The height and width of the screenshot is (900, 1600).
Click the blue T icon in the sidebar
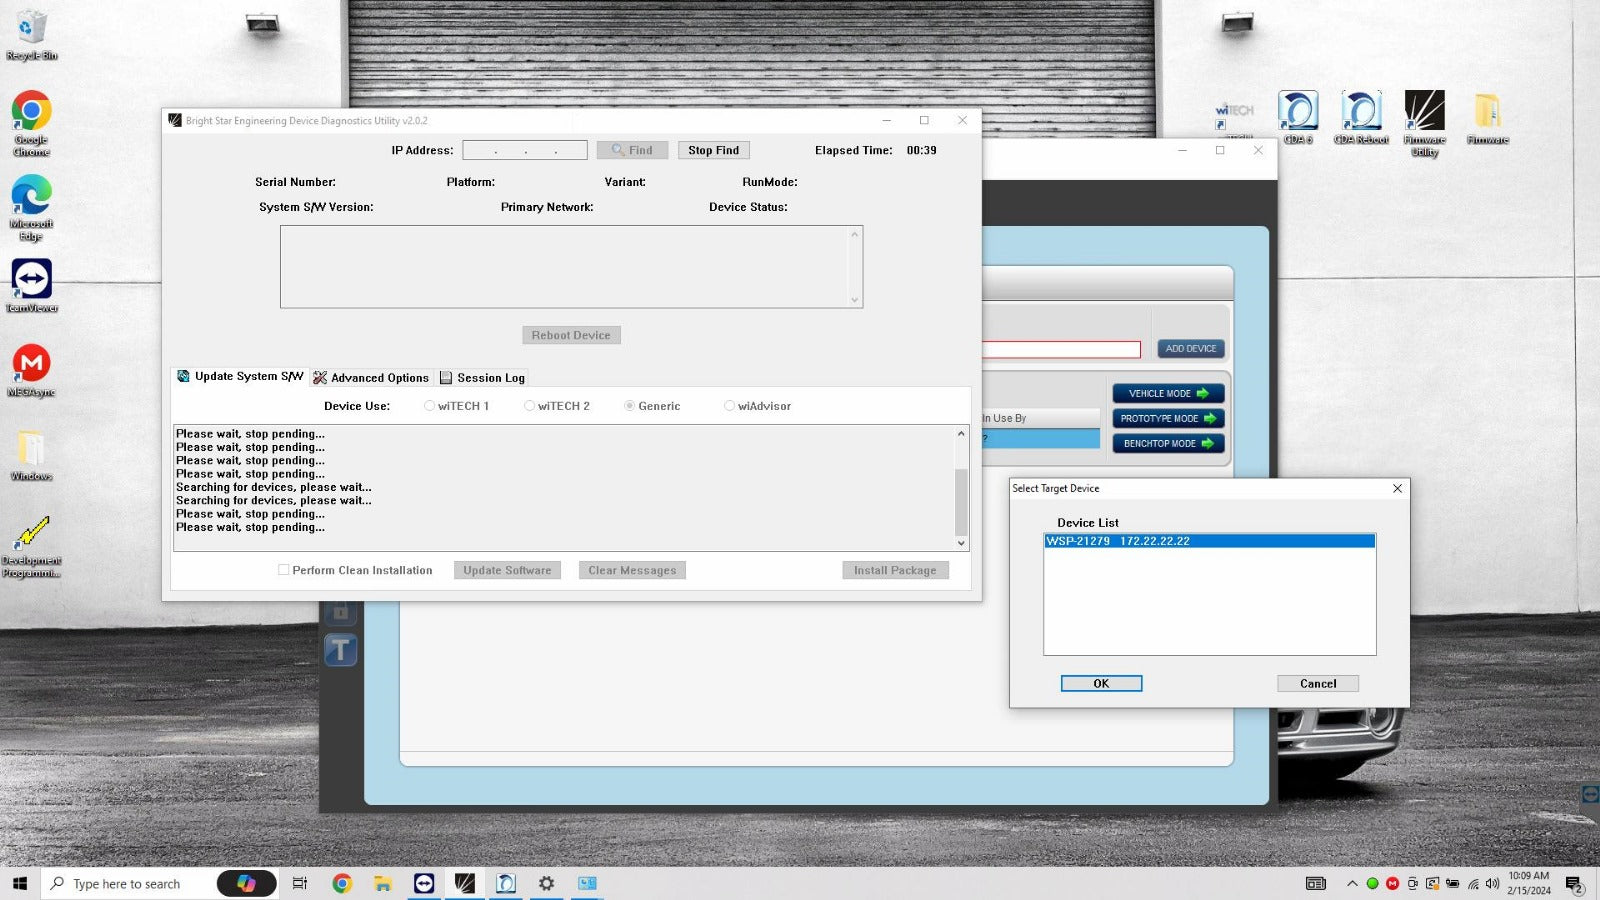(x=340, y=650)
